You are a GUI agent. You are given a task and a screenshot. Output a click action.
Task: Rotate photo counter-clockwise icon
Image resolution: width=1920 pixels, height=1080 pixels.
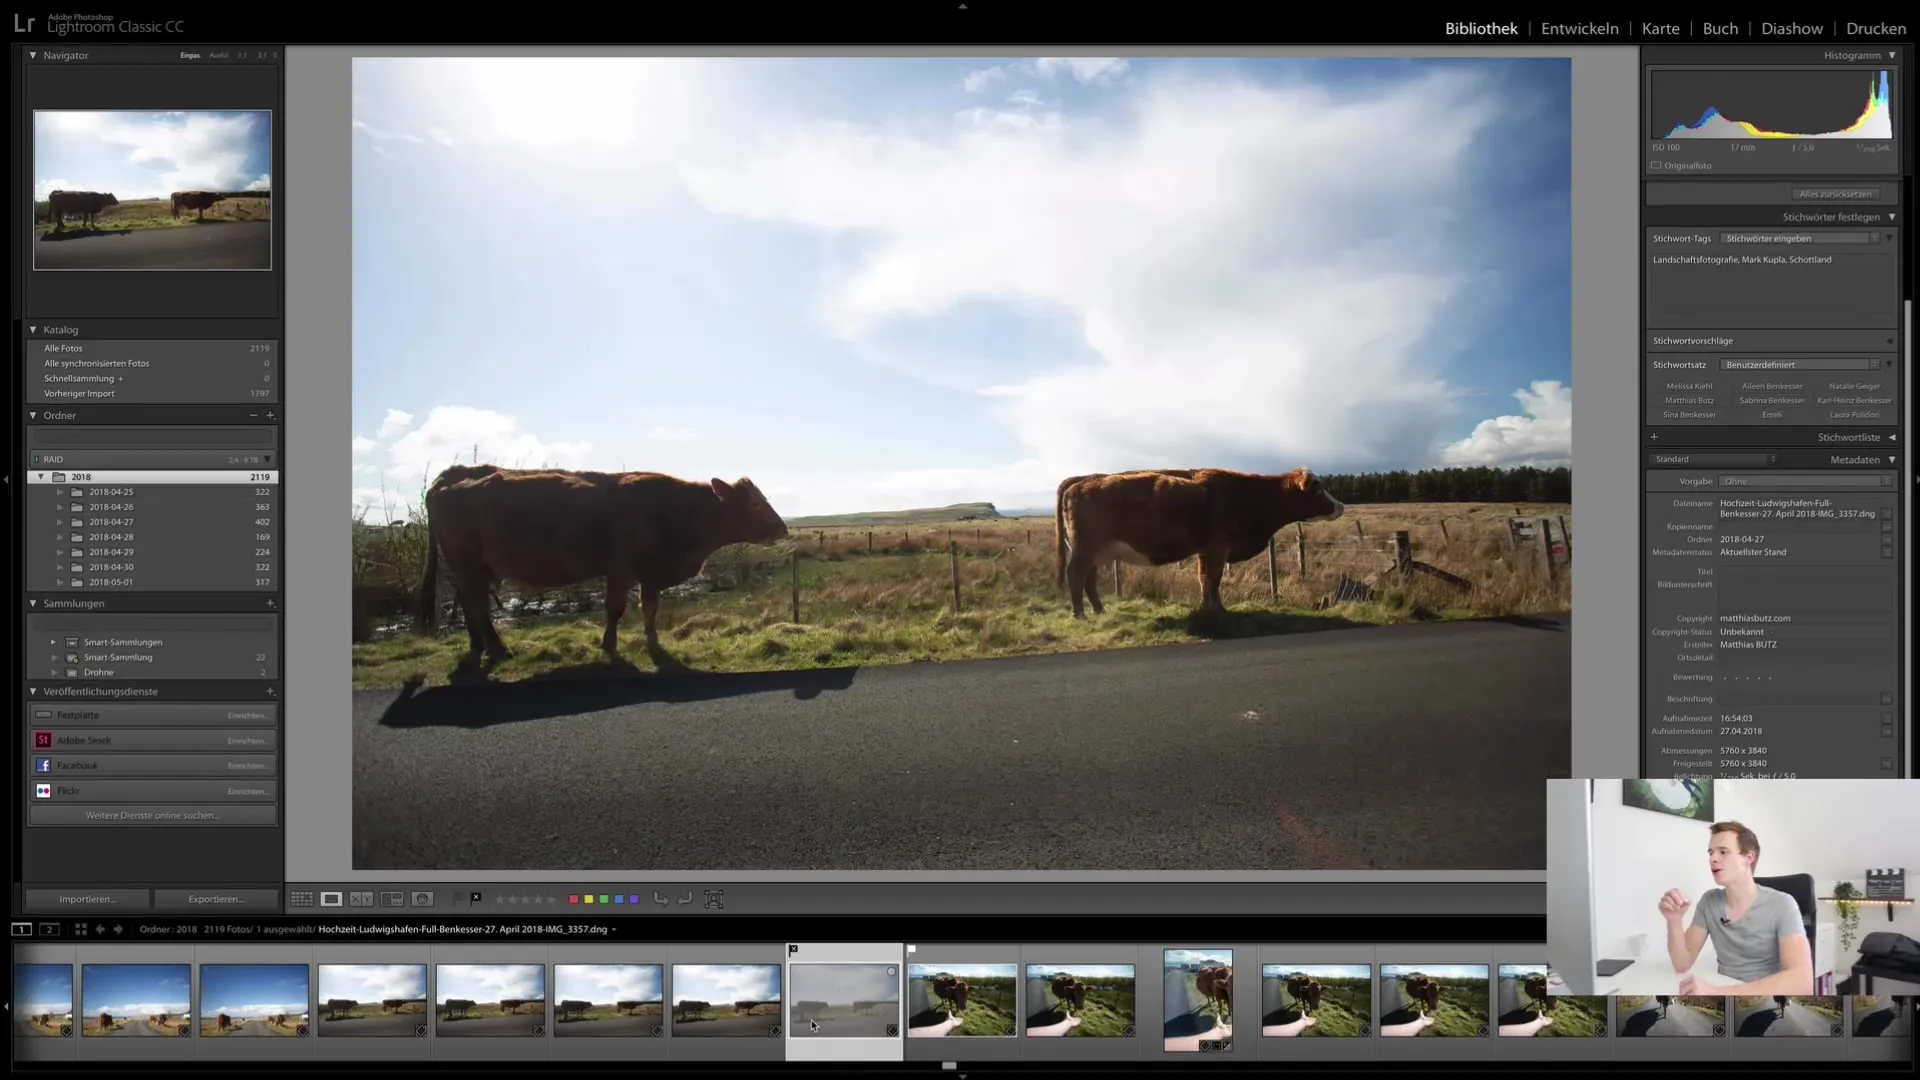[661, 899]
